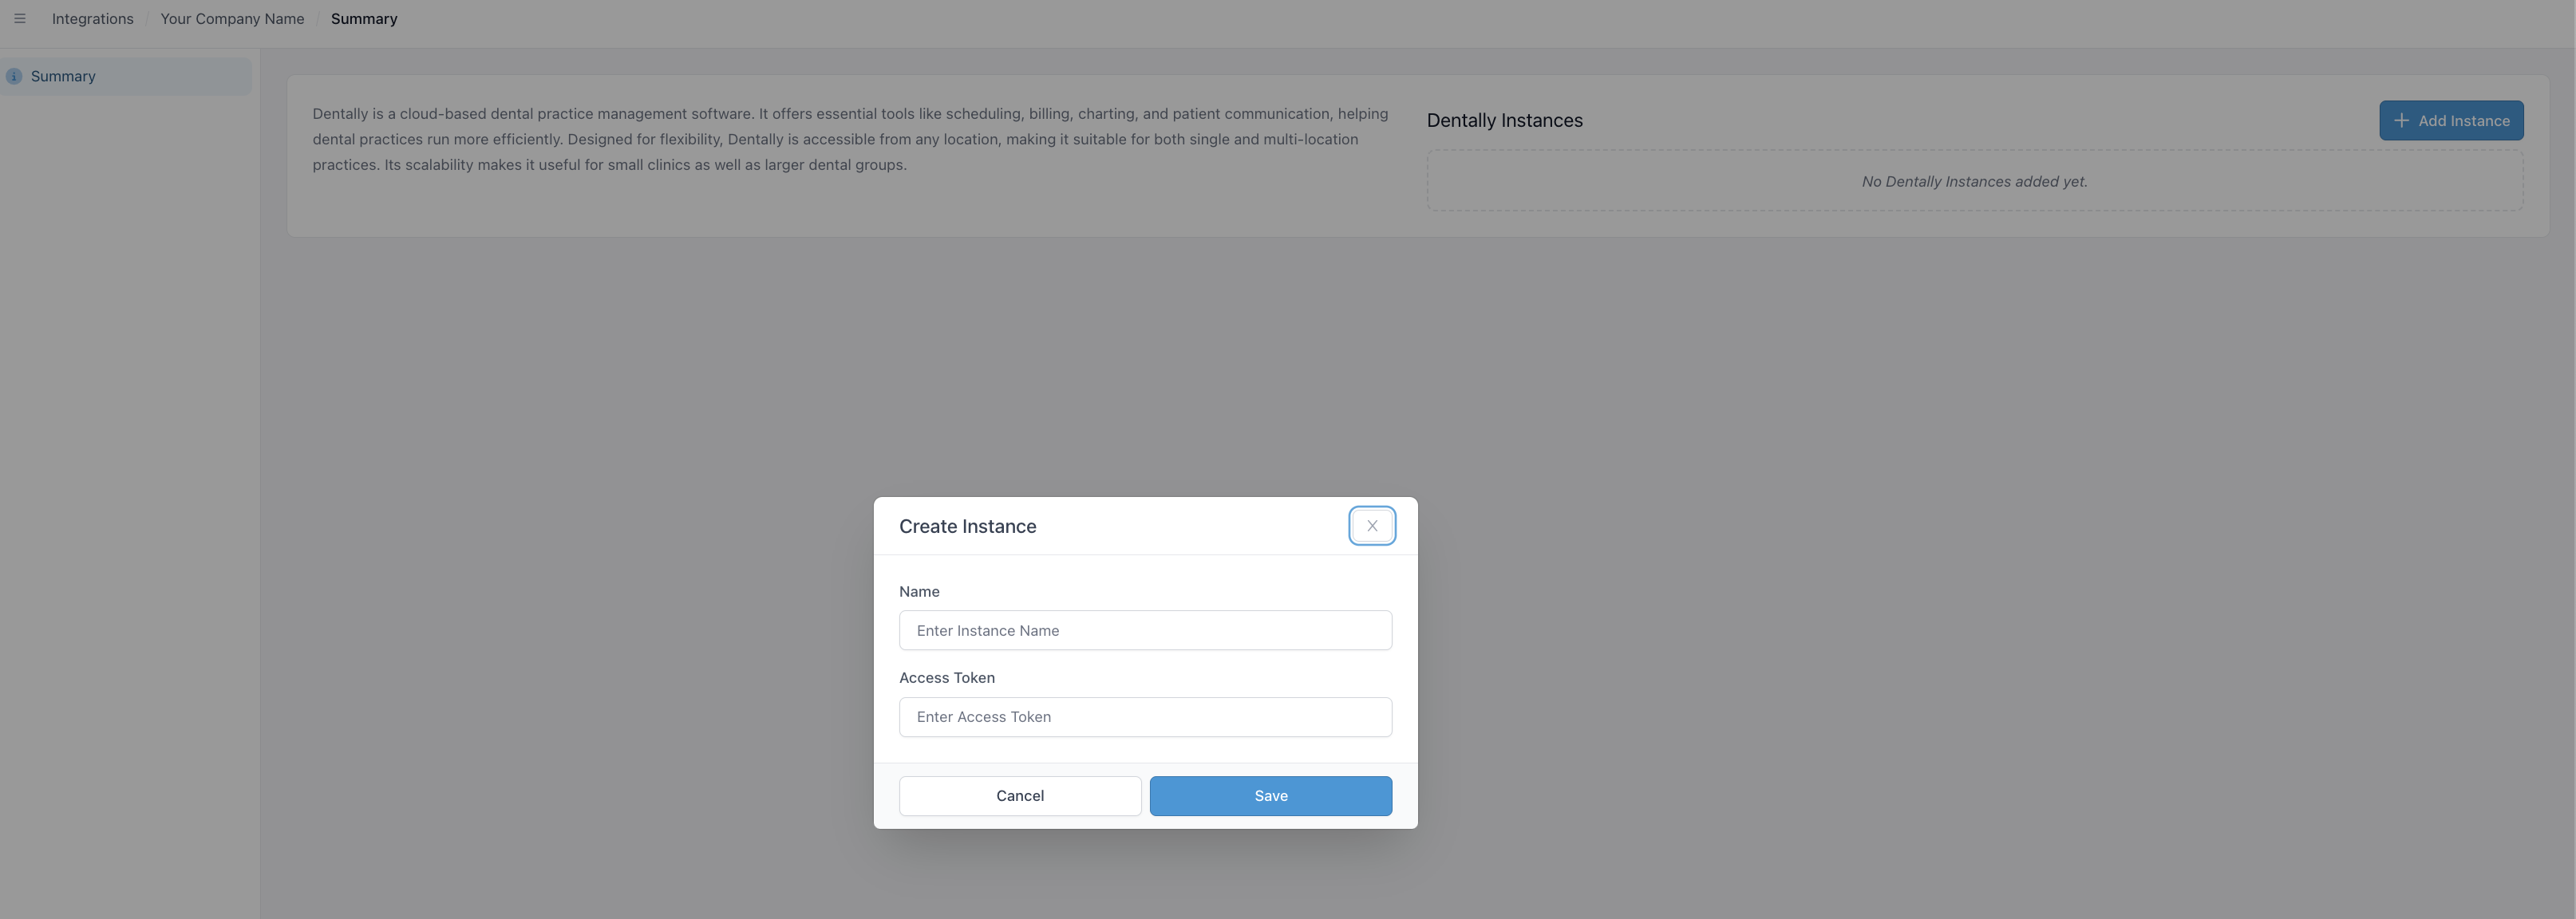Click the Dentally Instances heading

point(1504,120)
